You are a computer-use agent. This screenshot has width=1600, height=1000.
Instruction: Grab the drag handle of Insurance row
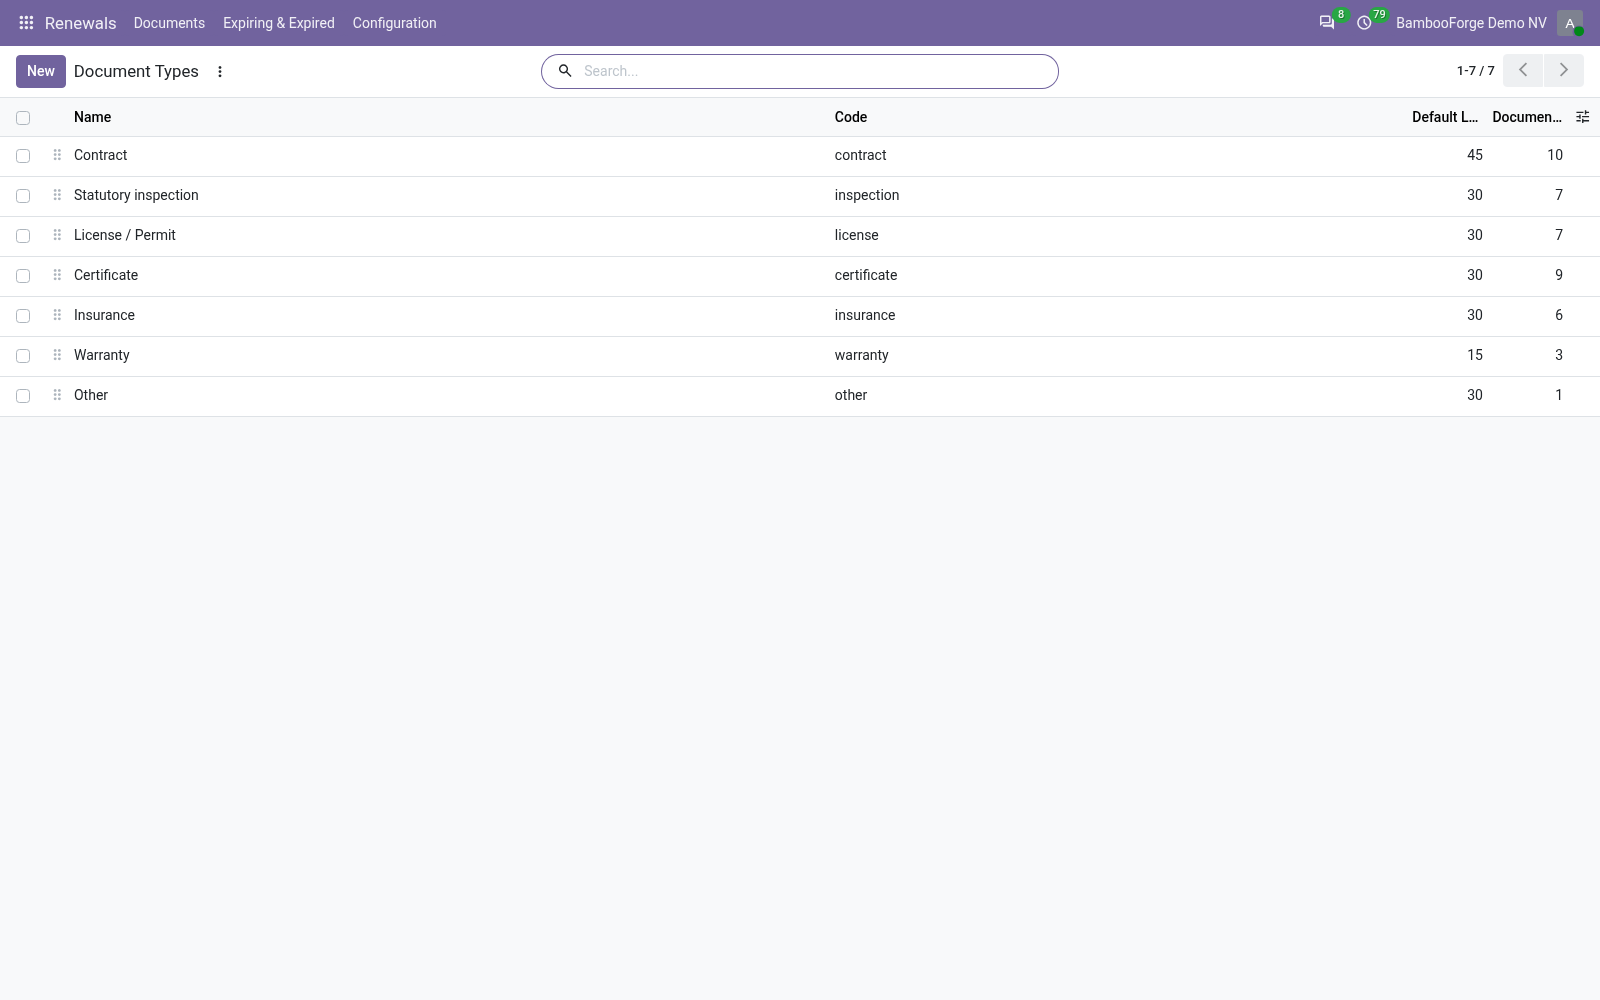pos(57,315)
